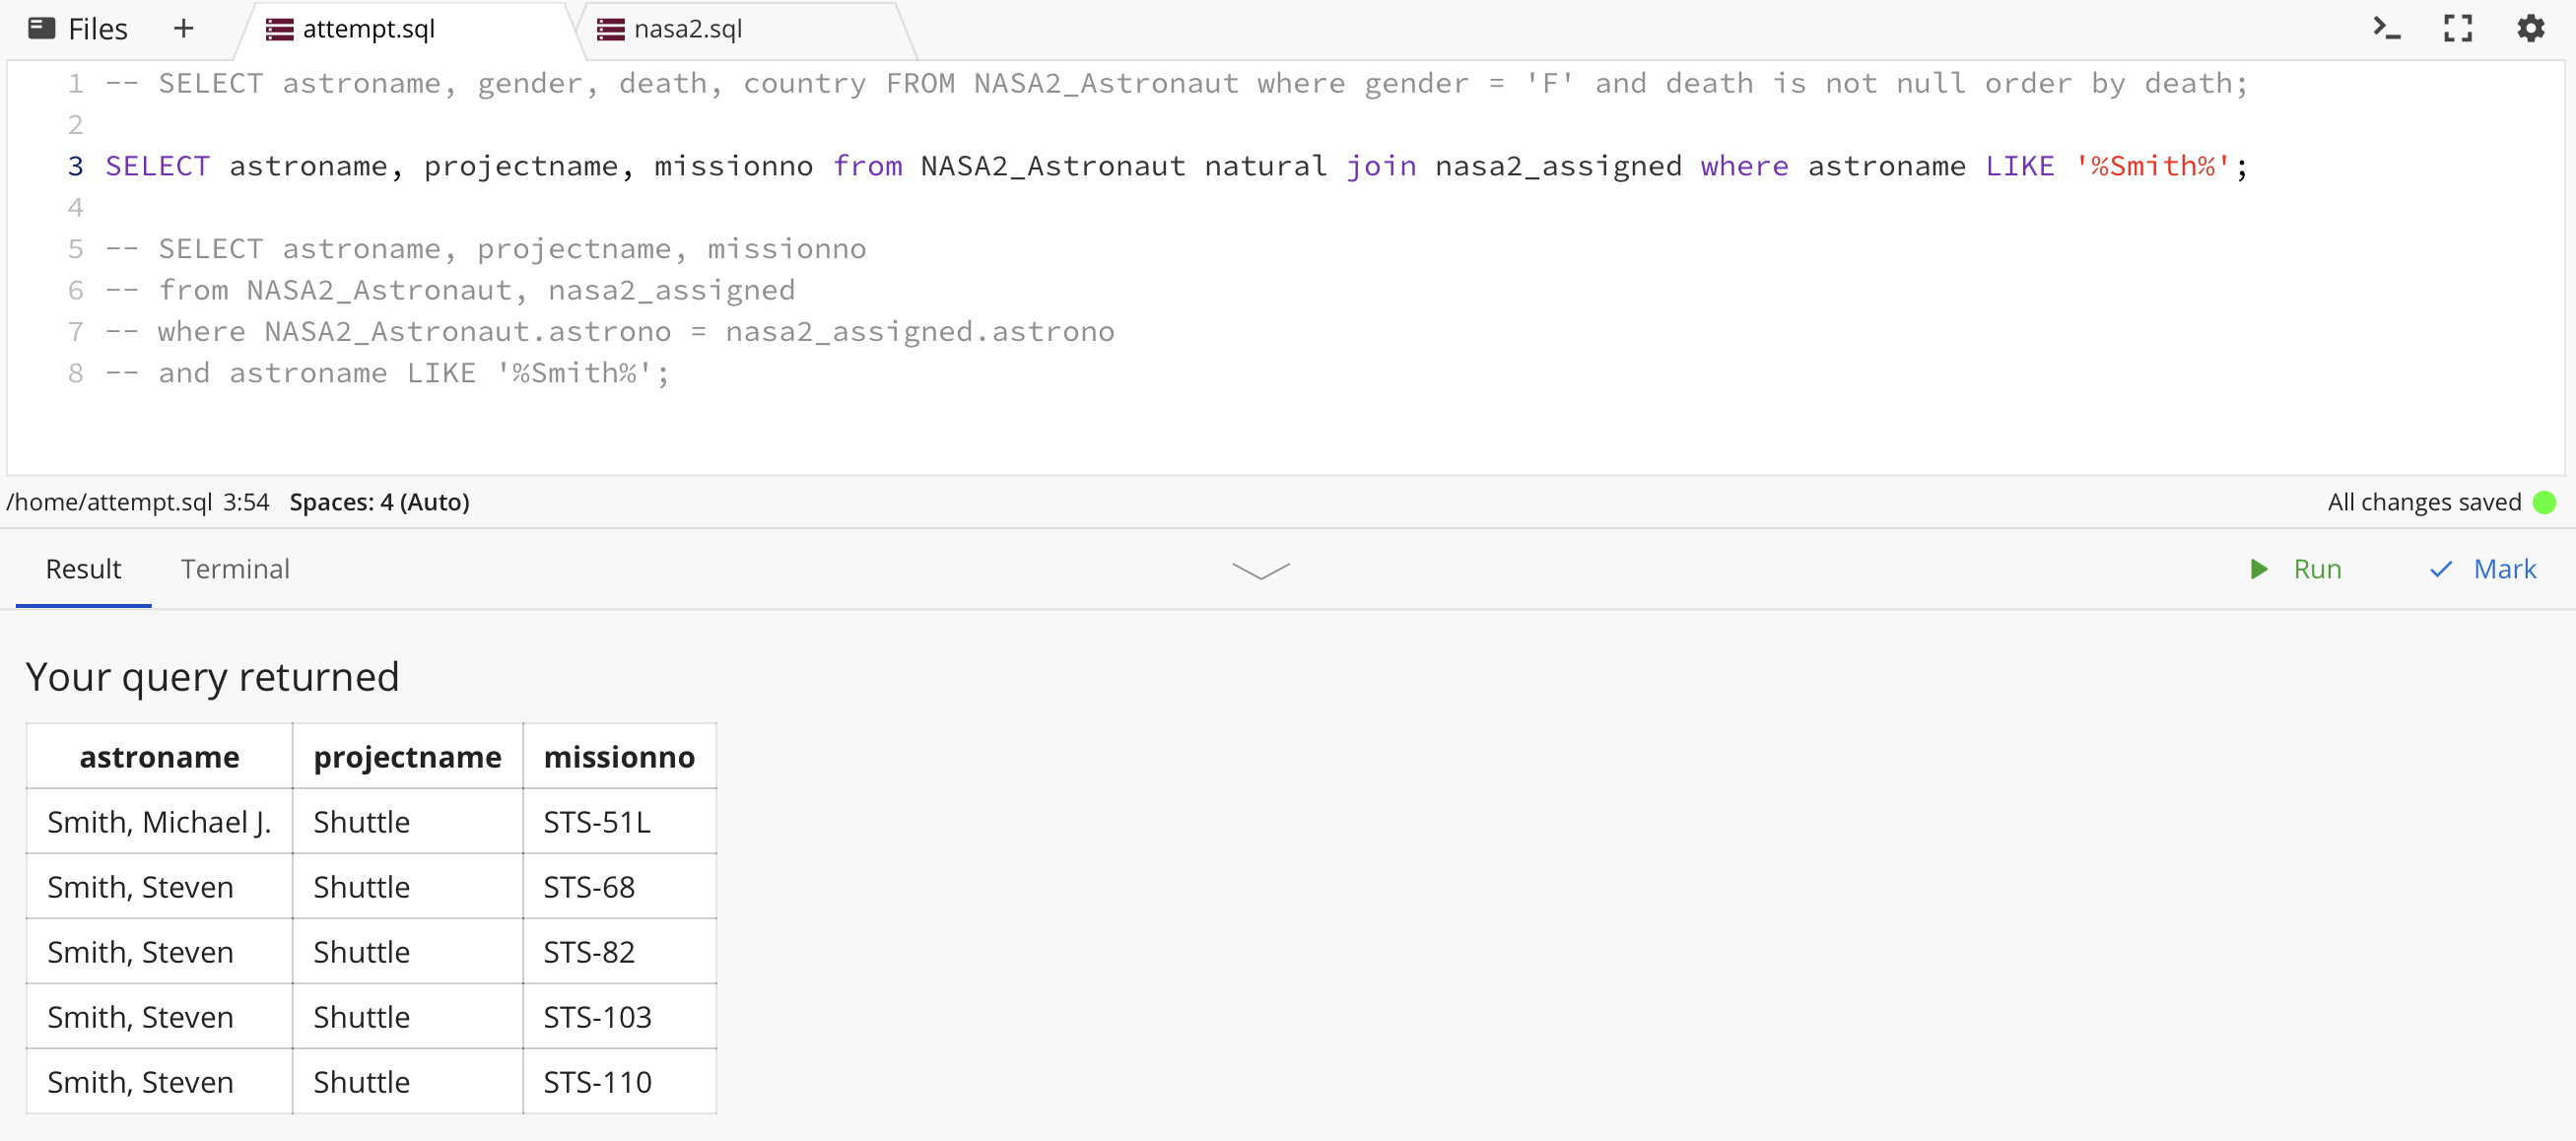Open terminal via the console prompt icon
The width and height of the screenshot is (2576, 1141).
[2386, 28]
